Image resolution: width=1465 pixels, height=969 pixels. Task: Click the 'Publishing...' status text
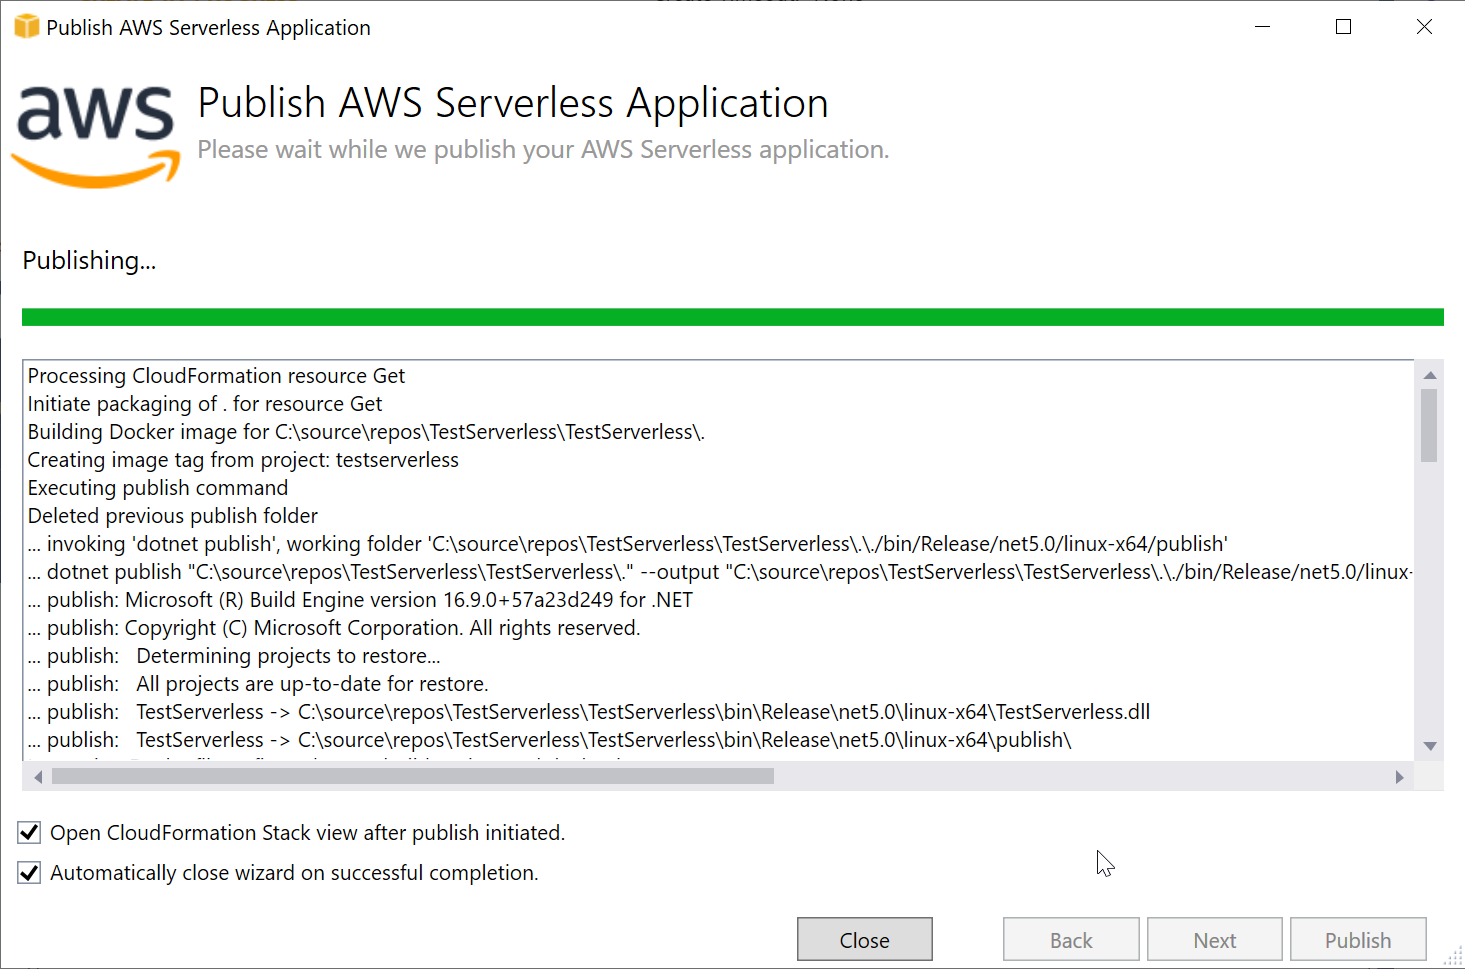[x=89, y=261]
